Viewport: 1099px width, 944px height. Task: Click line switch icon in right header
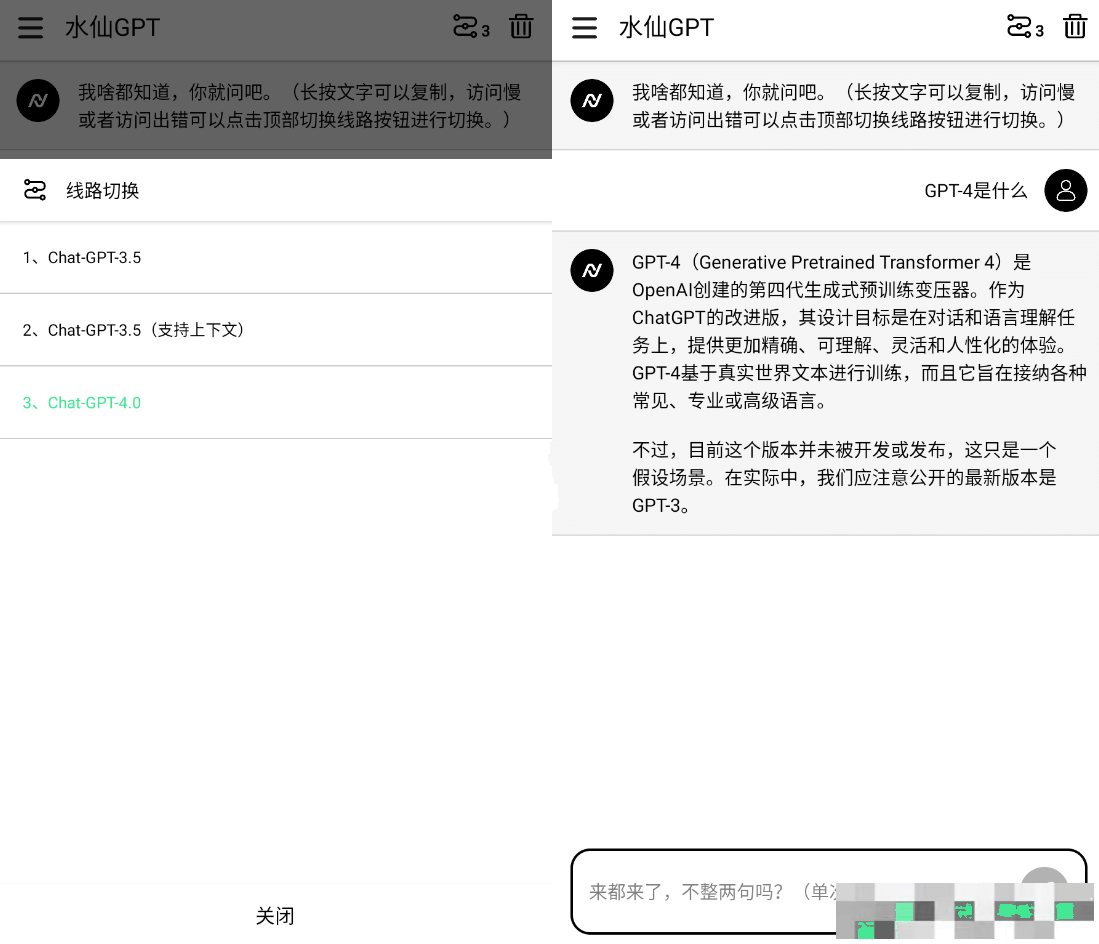click(1024, 27)
